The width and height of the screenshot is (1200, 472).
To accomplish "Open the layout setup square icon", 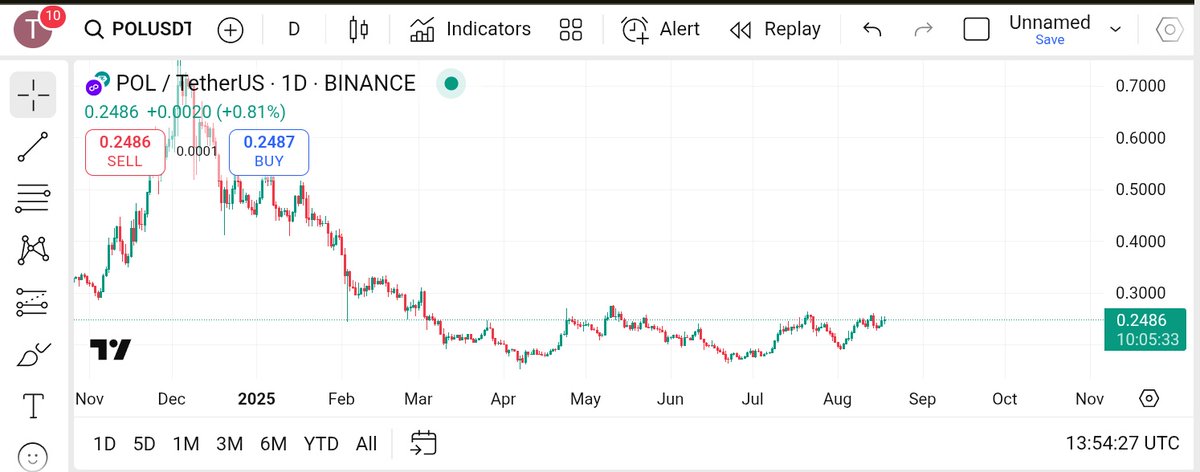I will pos(976,30).
